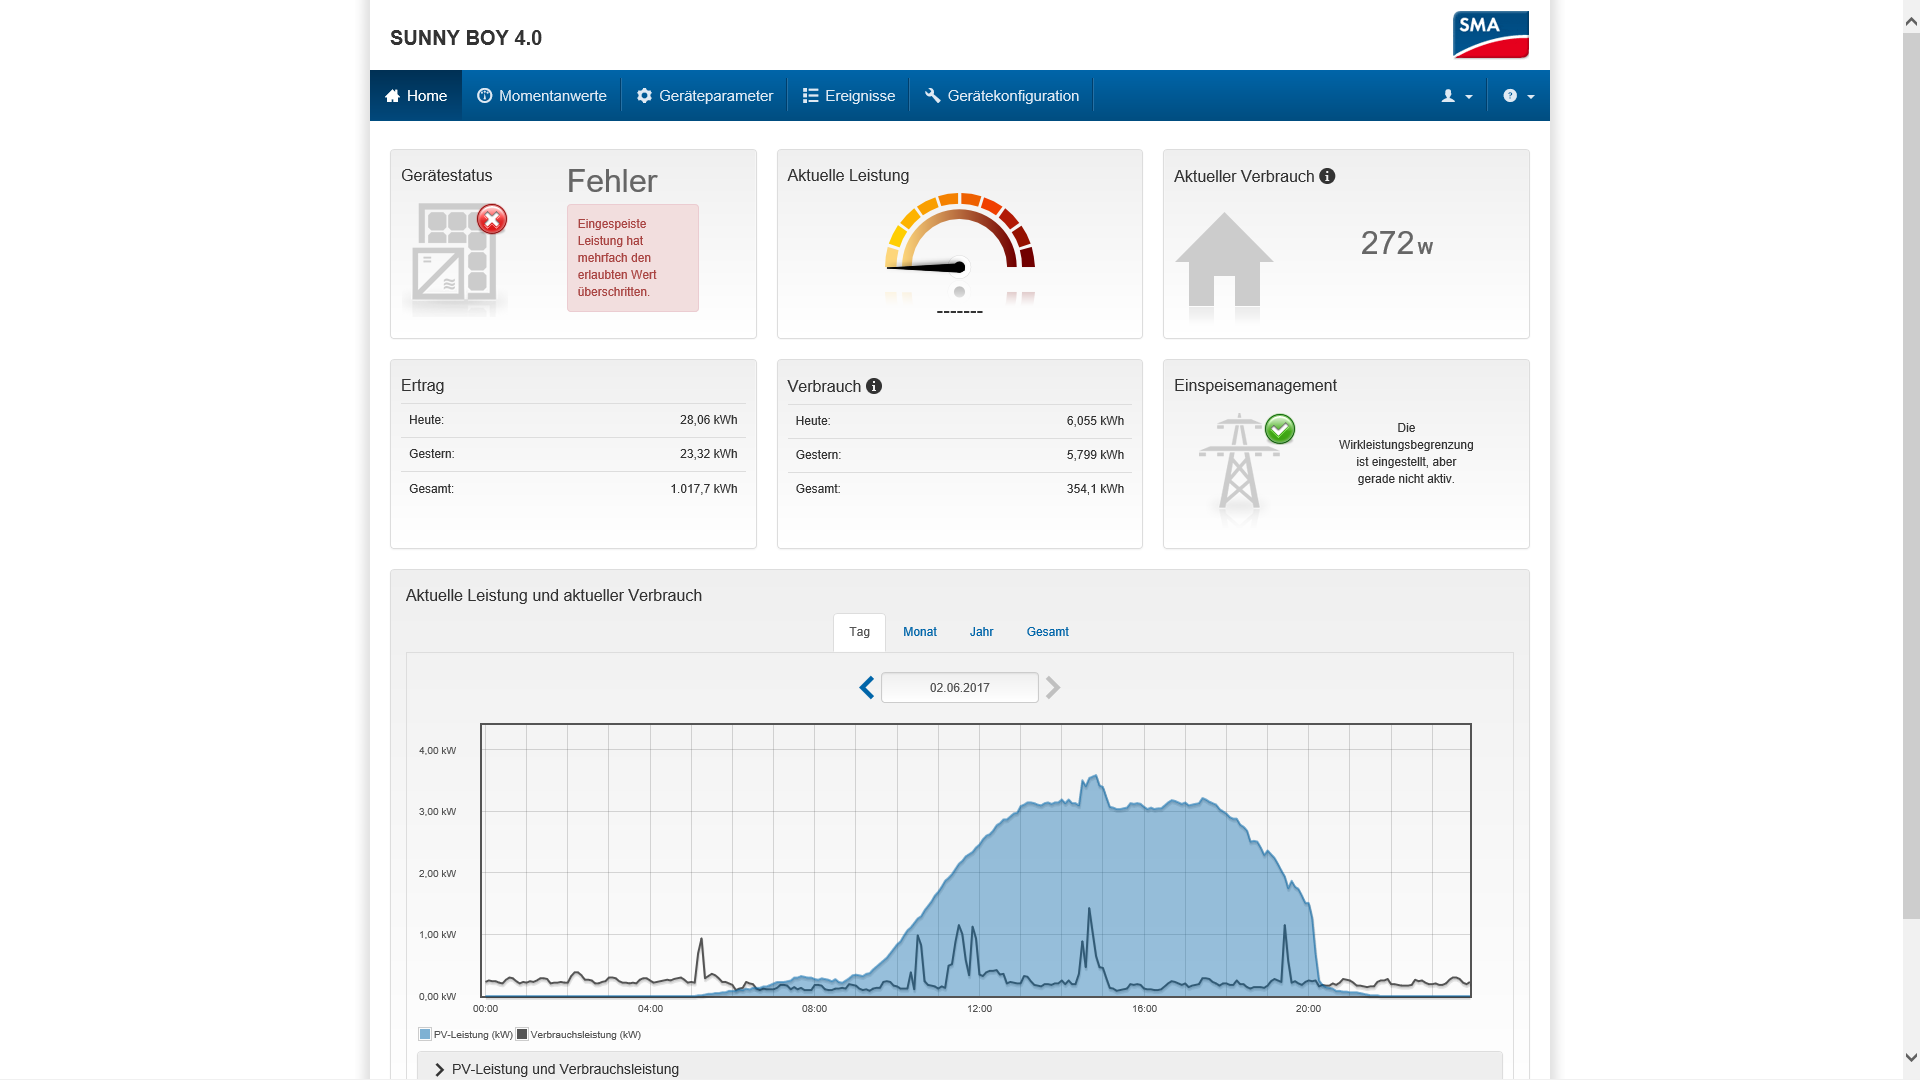Click the electricity pylon icon
The height and width of the screenshot is (1080, 1920).
pyautogui.click(x=1239, y=463)
